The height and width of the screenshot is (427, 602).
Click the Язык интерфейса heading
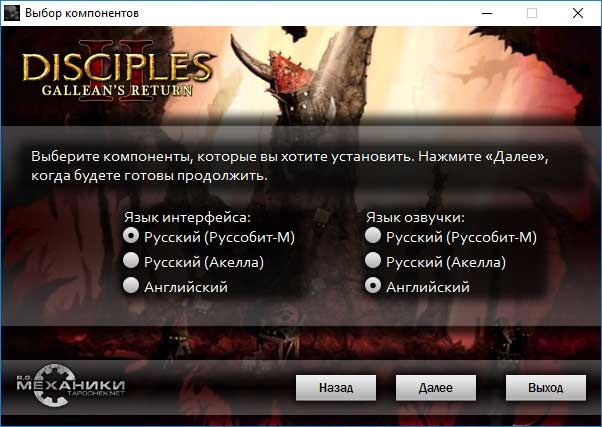[187, 218]
